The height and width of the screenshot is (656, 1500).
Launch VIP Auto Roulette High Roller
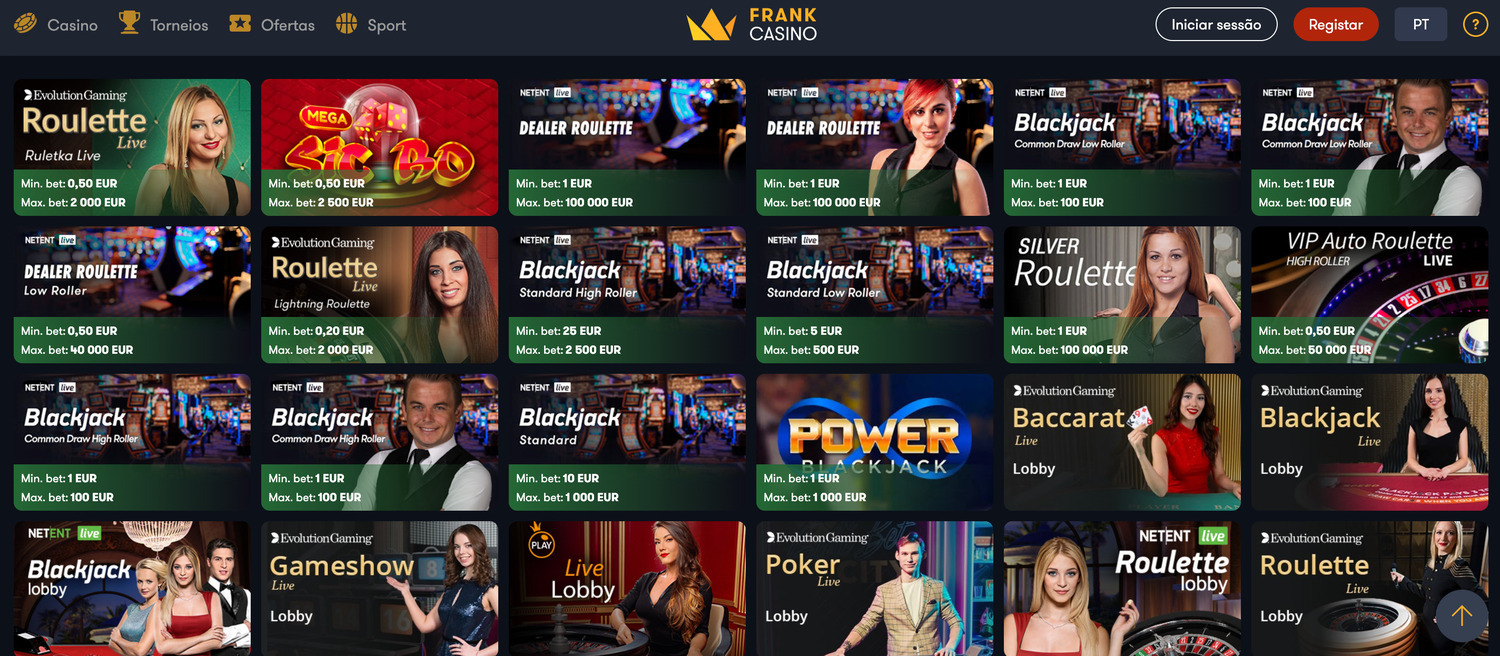click(x=1369, y=294)
